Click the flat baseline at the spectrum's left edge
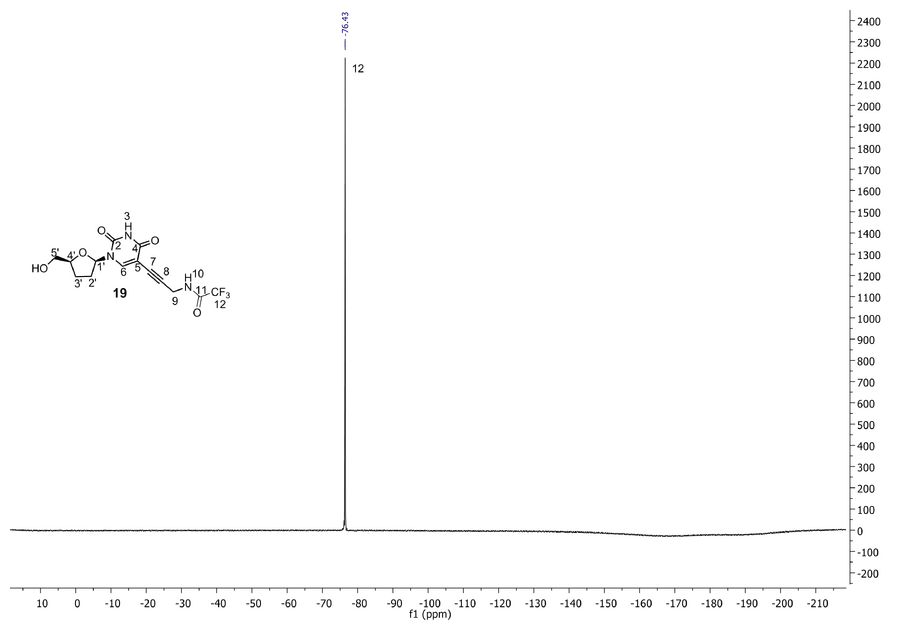 (30, 529)
